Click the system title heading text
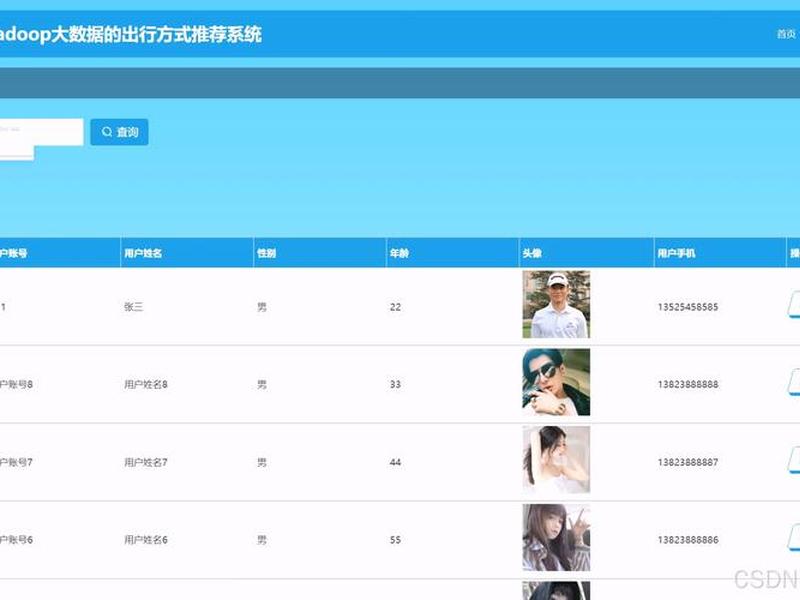800x600 pixels. pos(131,35)
